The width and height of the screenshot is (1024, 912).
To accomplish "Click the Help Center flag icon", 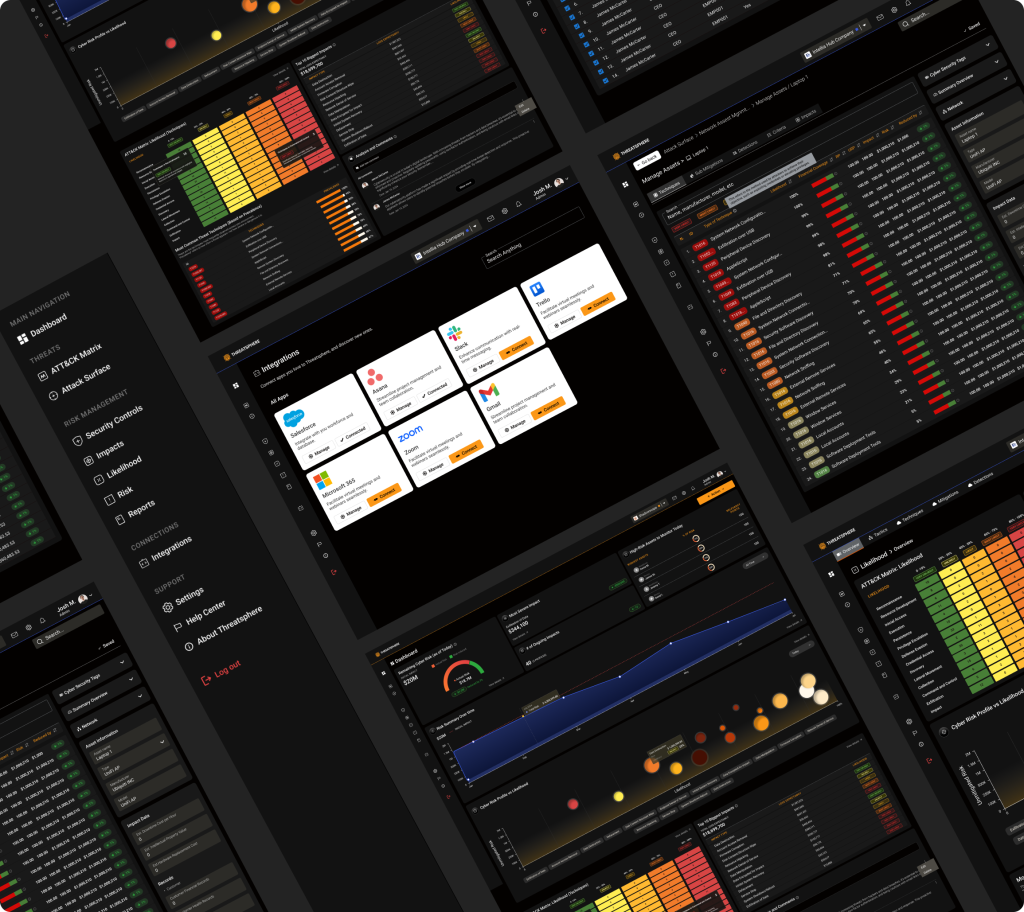I will (x=177, y=627).
